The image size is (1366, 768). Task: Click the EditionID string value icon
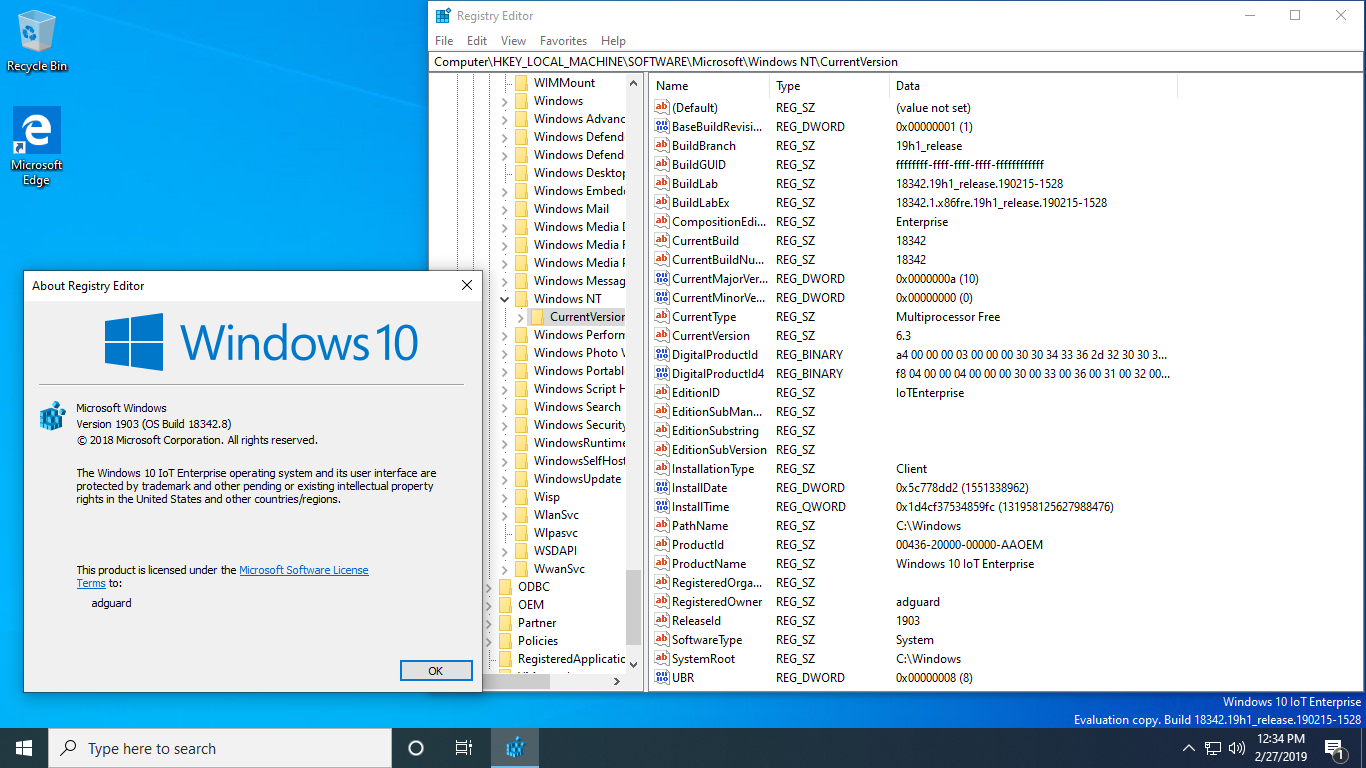[662, 393]
